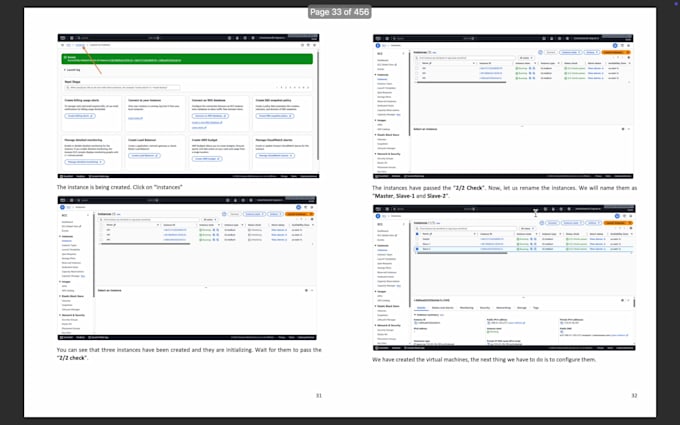
Task: Open the screenshot with the green success banner
Action: tap(189, 106)
